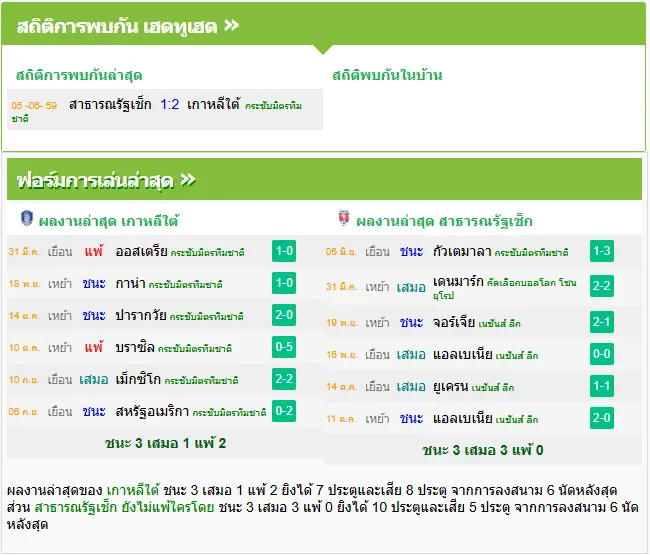650x555 pixels.
Task: Click the 2-1 score badge for จอร์เจีย
Action: point(601,322)
